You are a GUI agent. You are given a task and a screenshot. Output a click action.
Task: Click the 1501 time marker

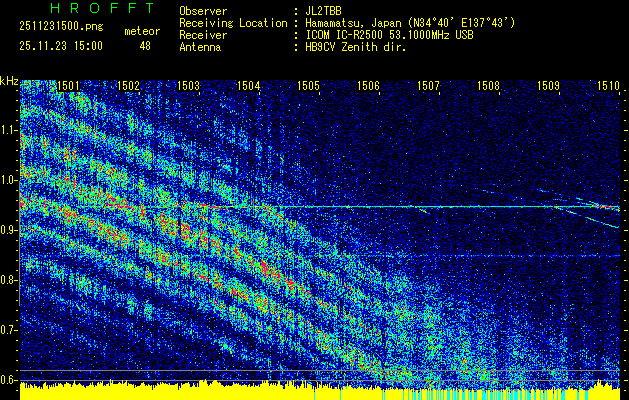click(x=69, y=86)
